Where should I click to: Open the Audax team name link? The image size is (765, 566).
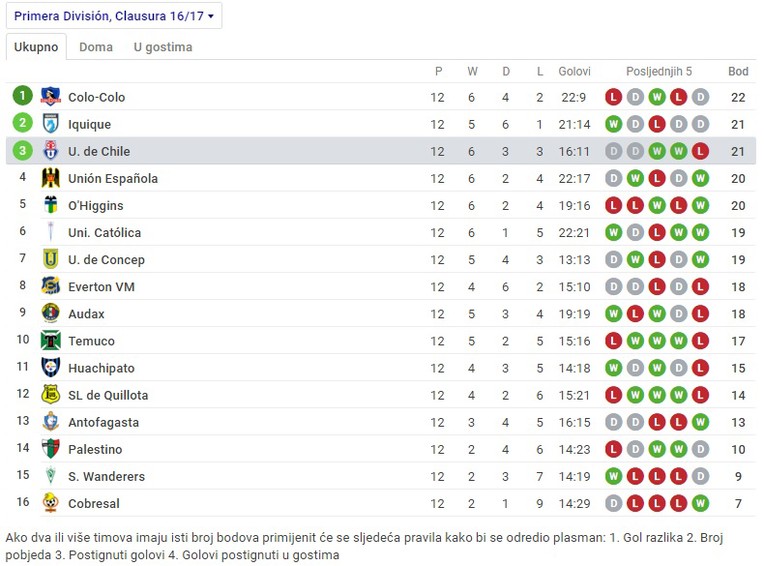[x=86, y=314]
